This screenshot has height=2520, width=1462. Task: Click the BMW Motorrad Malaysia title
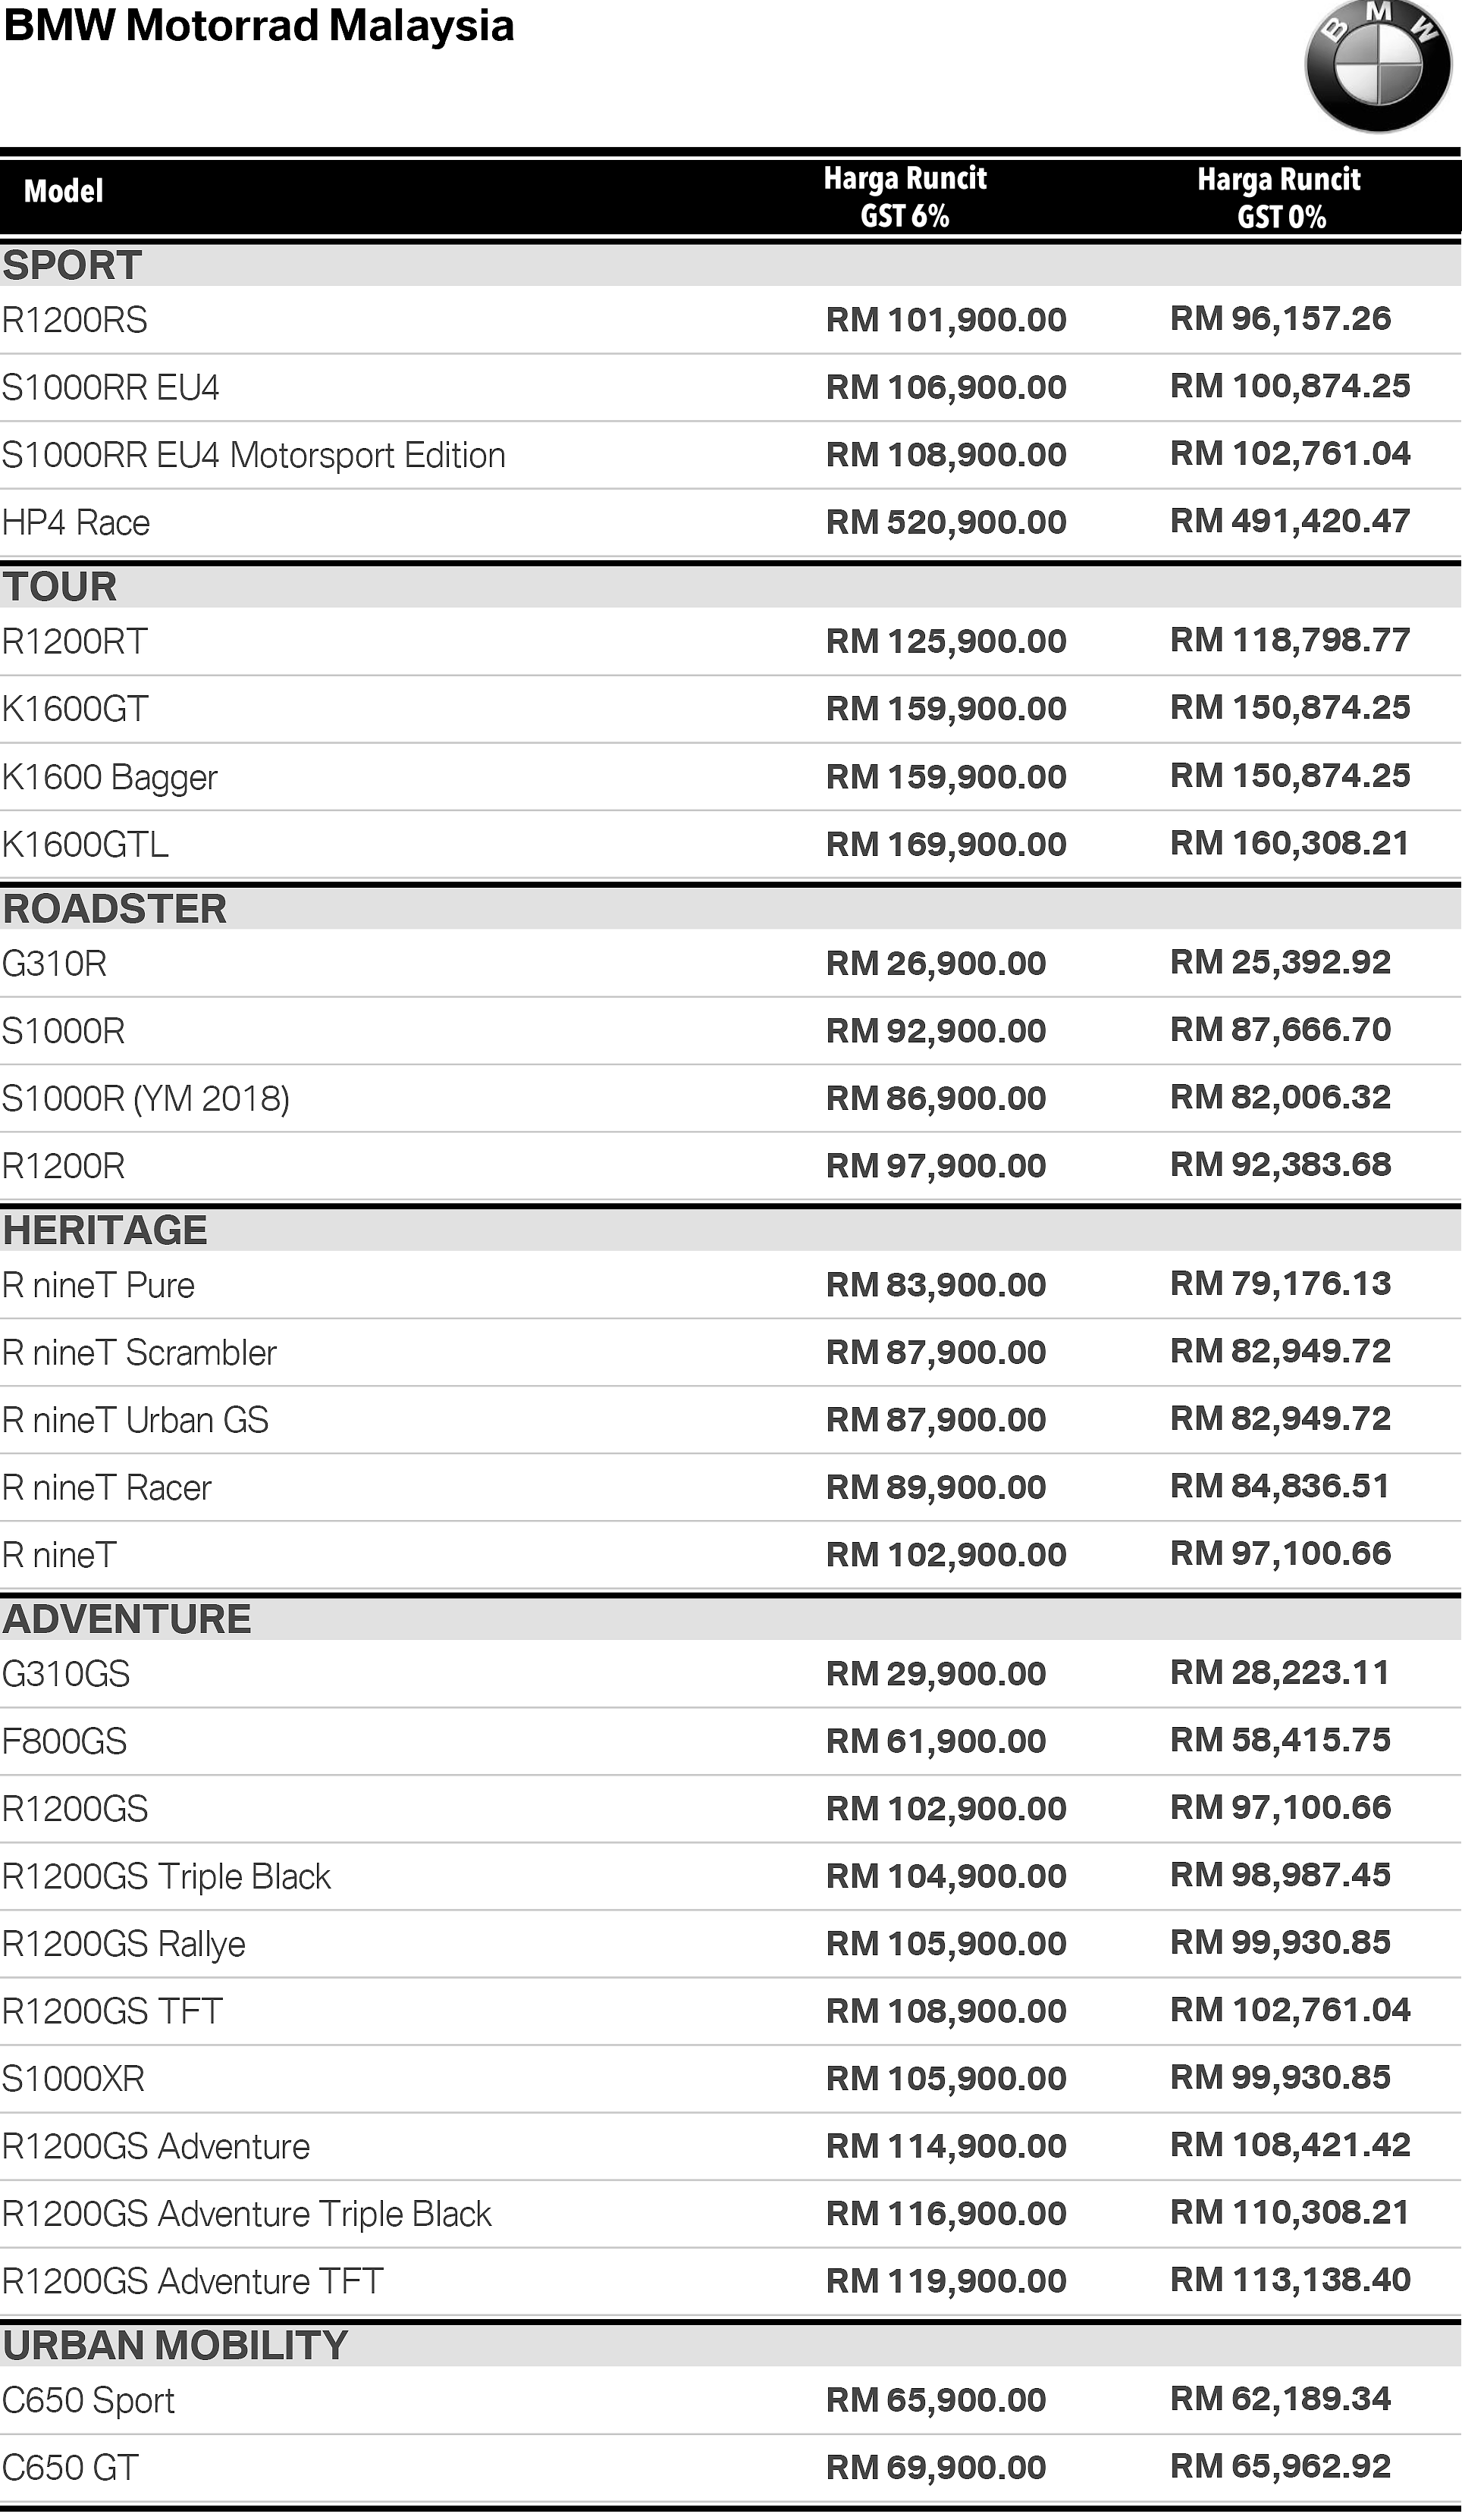tap(259, 26)
